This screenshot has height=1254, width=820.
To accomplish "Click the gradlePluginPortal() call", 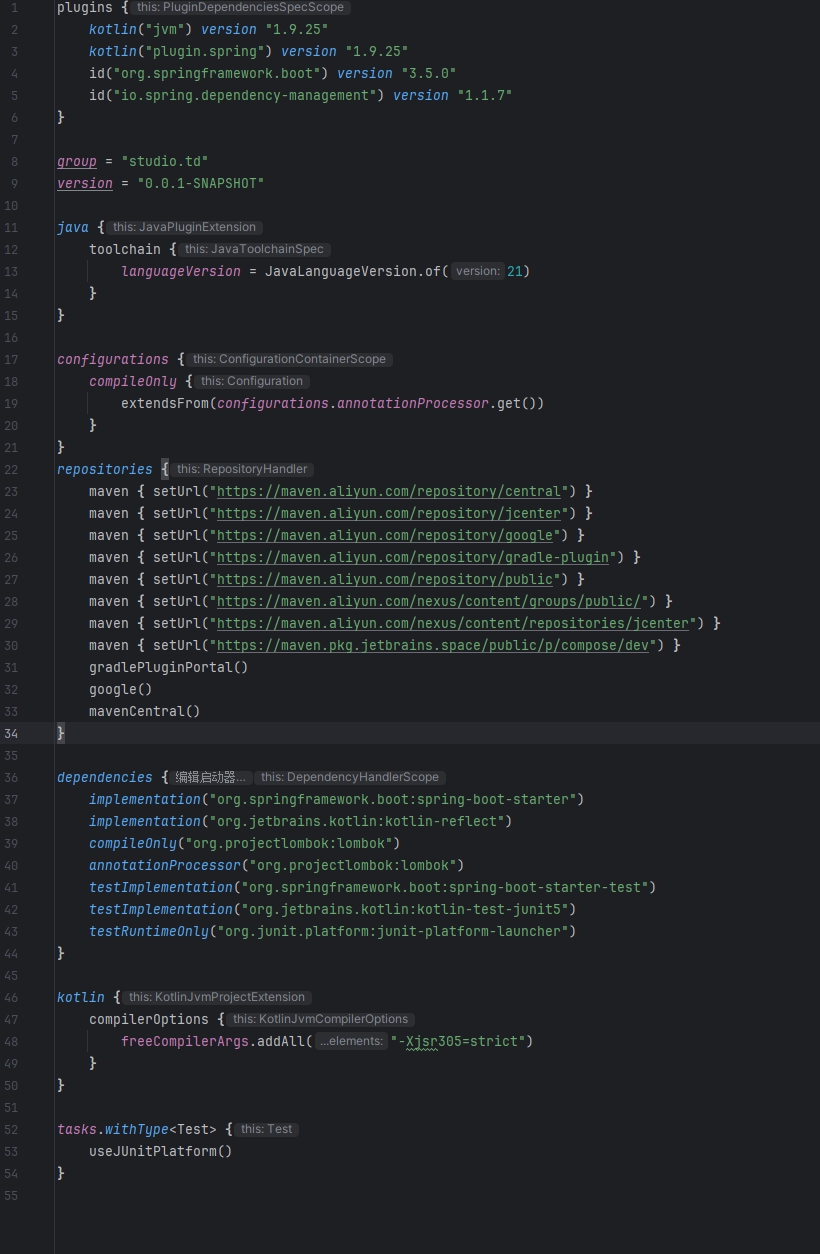I will 169,667.
